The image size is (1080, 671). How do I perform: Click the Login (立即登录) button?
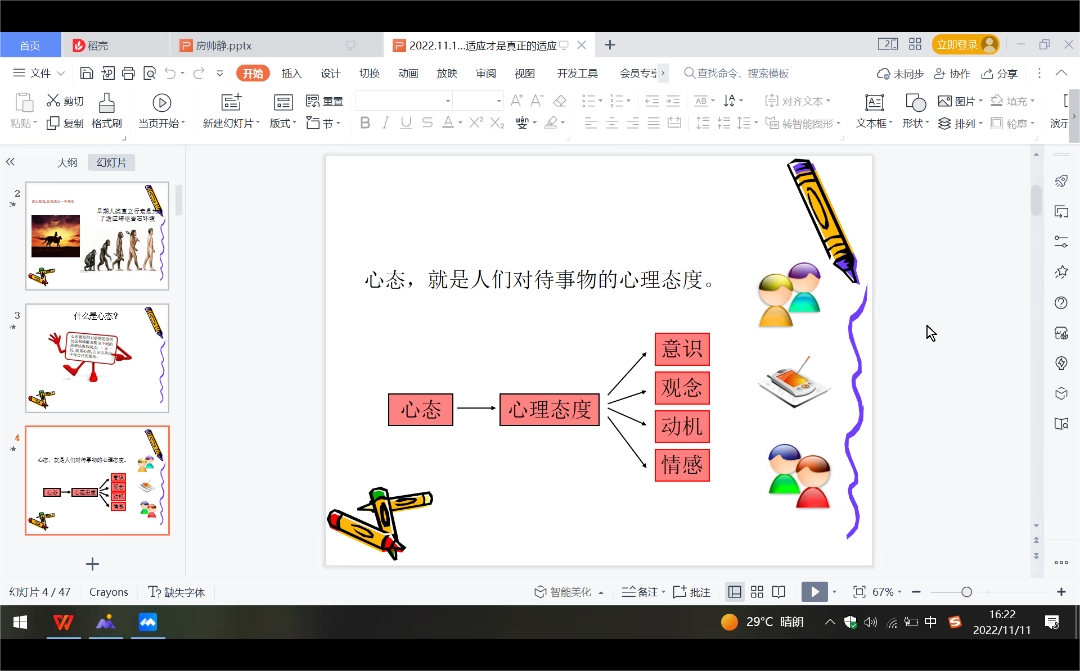click(965, 45)
